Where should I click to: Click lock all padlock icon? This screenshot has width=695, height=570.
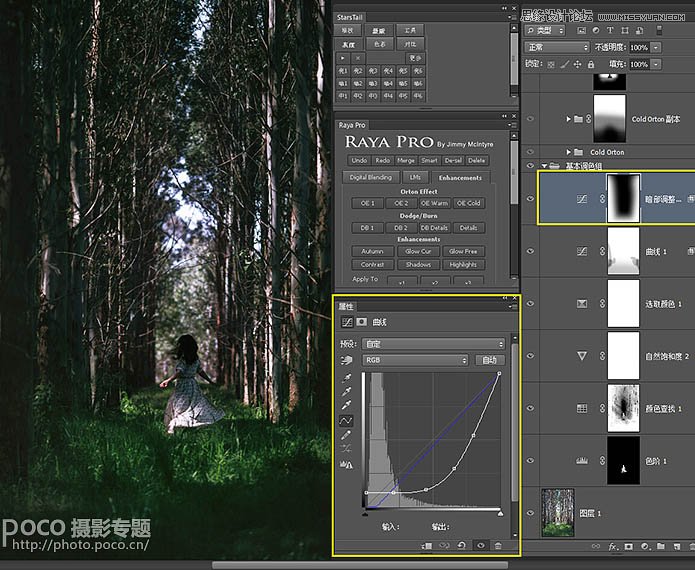click(591, 64)
